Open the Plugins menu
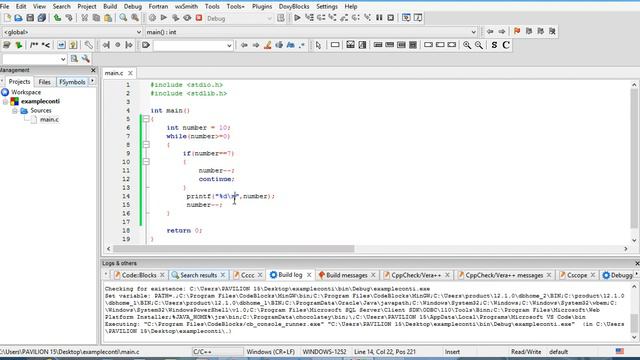Viewport: 640px width, 360px height. tap(262, 7)
